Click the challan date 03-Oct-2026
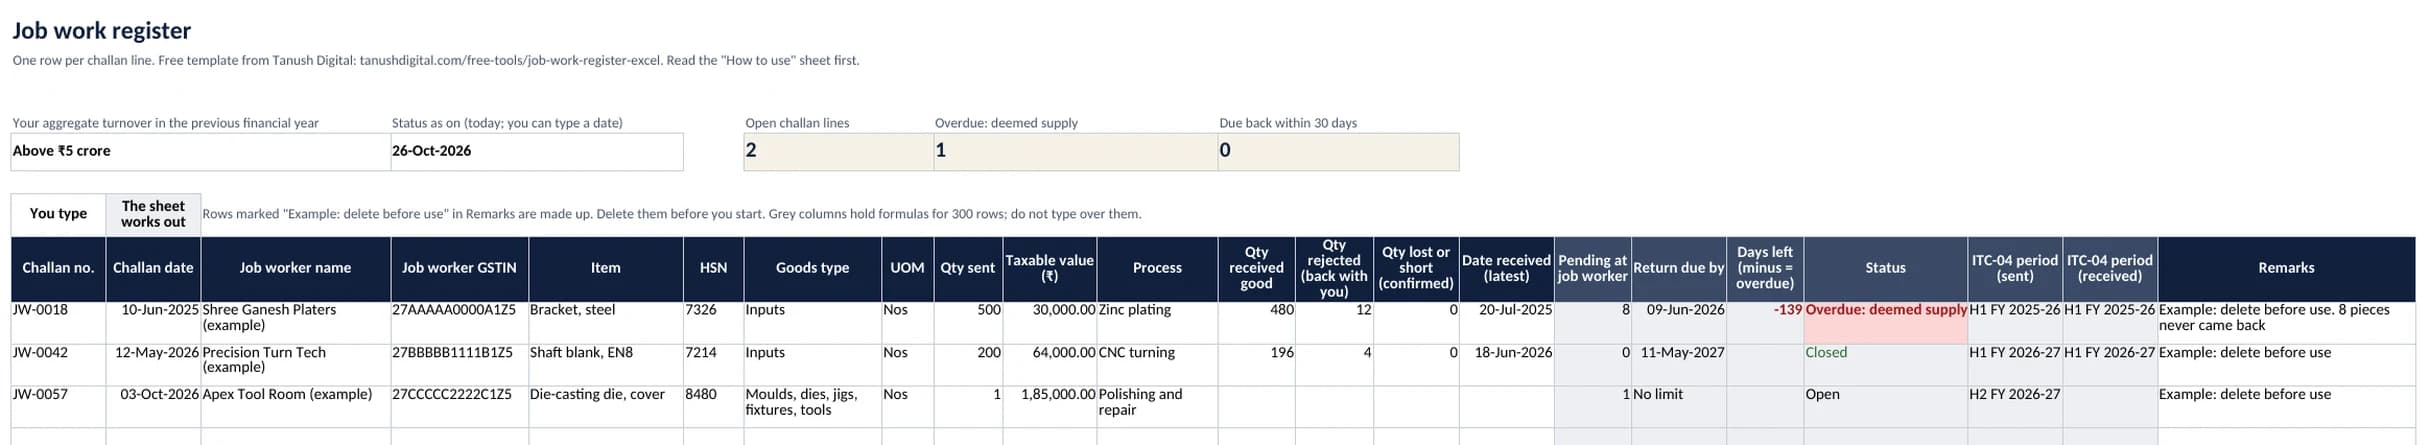The image size is (2430, 445). [x=153, y=407]
